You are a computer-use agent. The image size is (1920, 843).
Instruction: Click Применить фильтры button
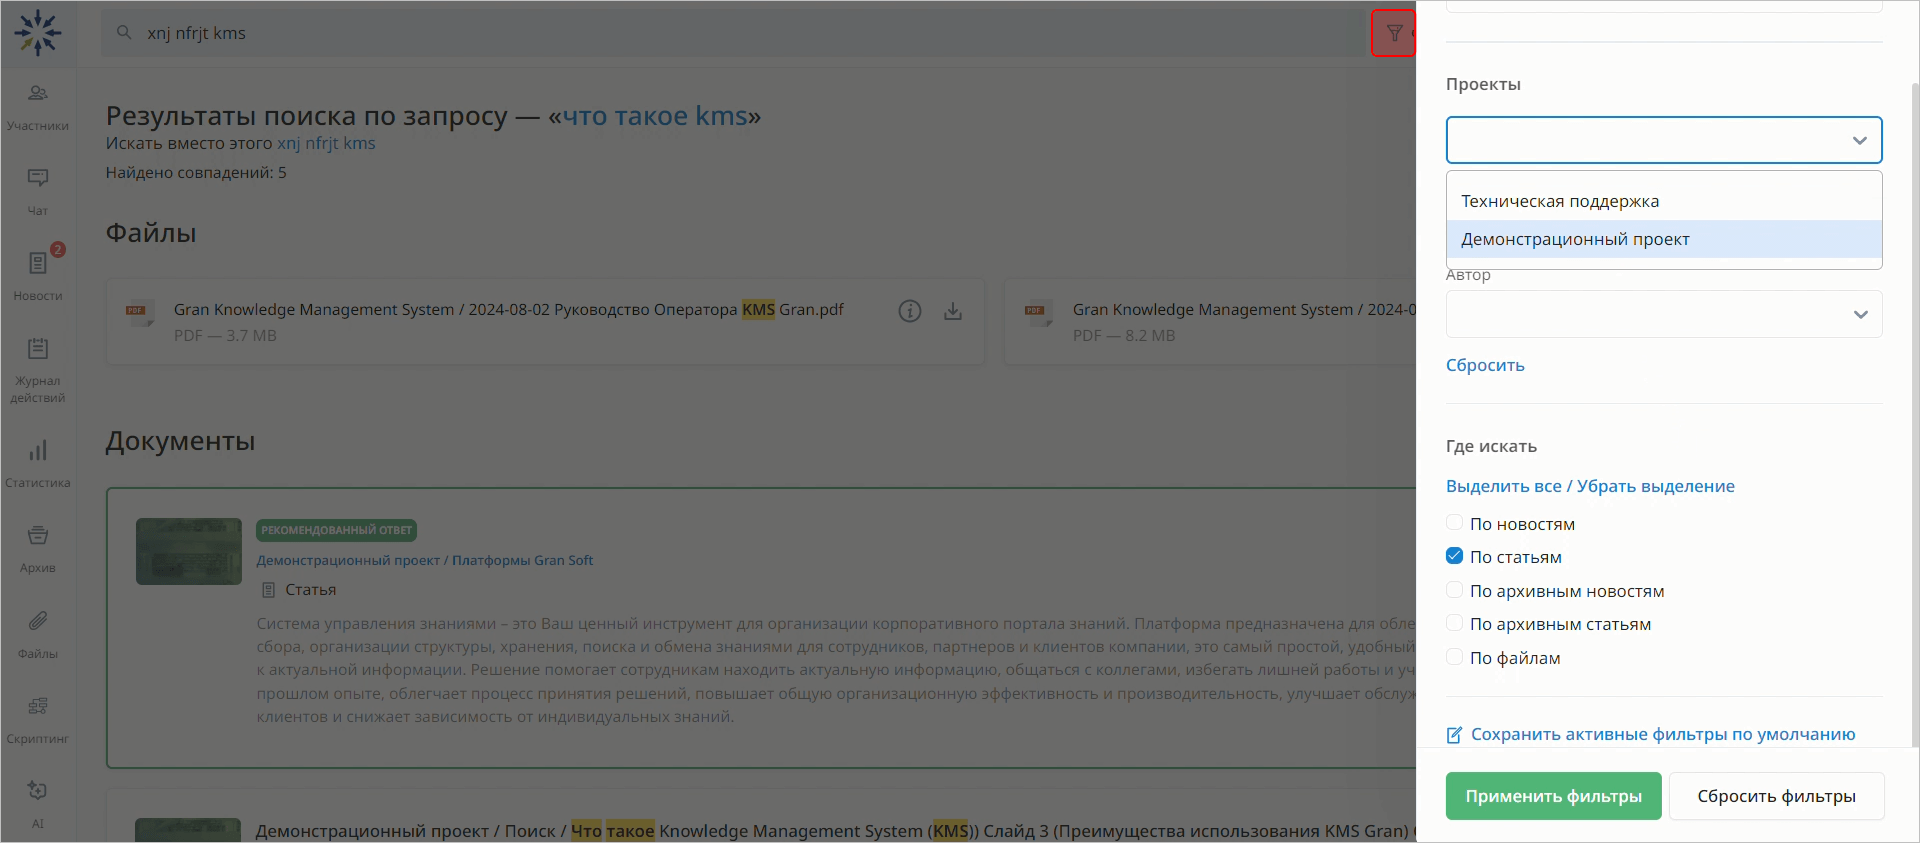pos(1553,796)
